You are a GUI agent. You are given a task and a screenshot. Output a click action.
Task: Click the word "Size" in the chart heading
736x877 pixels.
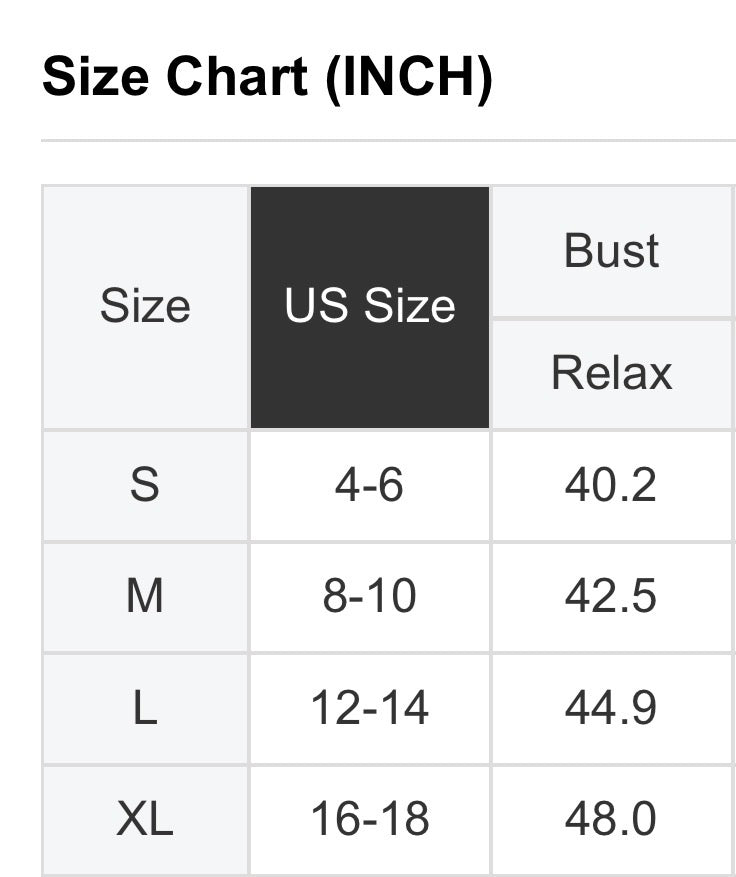(x=97, y=78)
